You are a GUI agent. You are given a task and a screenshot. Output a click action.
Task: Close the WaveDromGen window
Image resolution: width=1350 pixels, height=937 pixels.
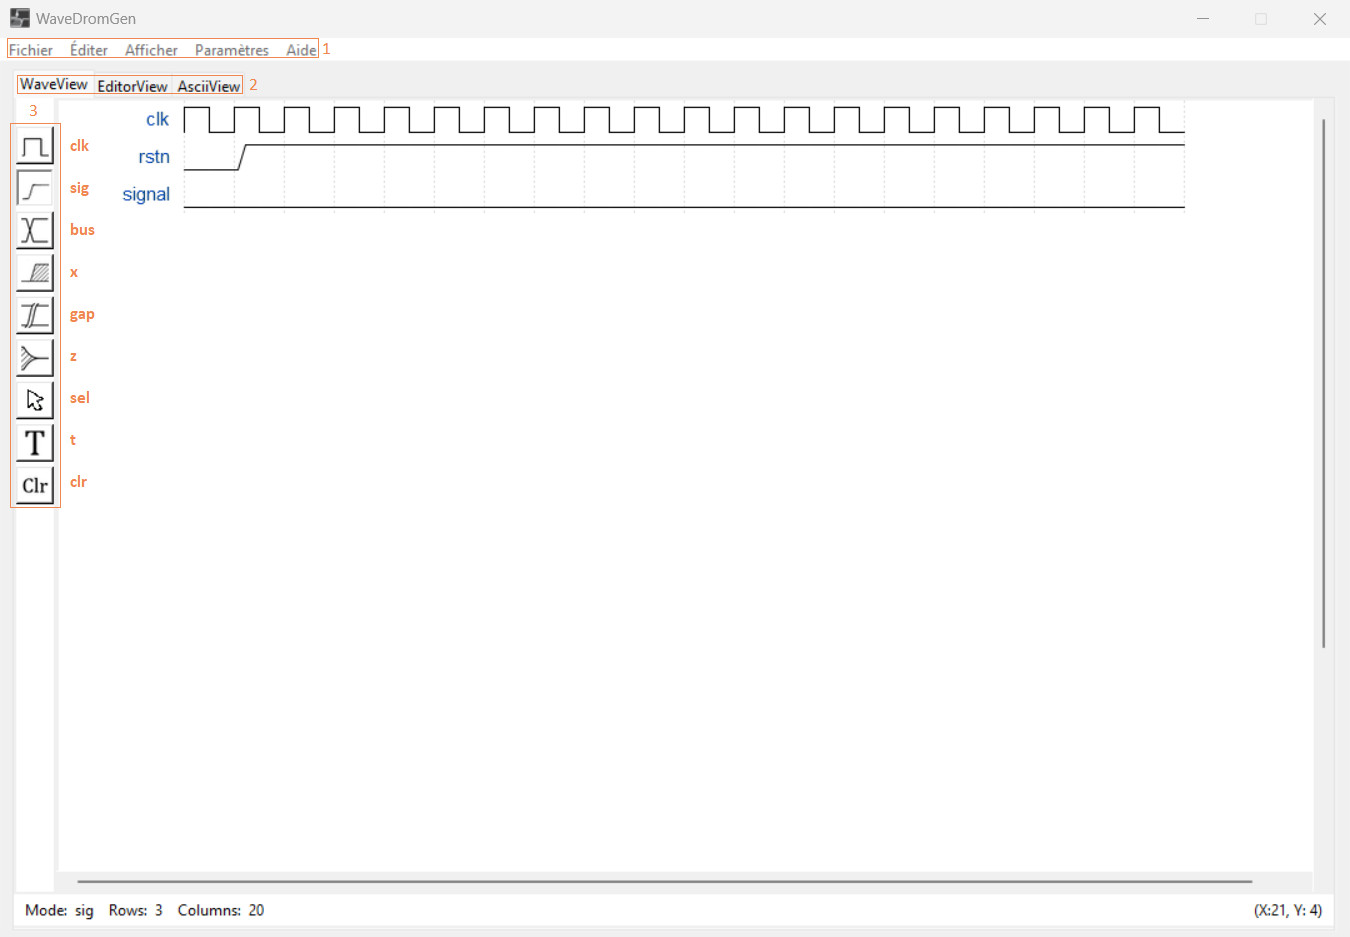pyautogui.click(x=1320, y=18)
